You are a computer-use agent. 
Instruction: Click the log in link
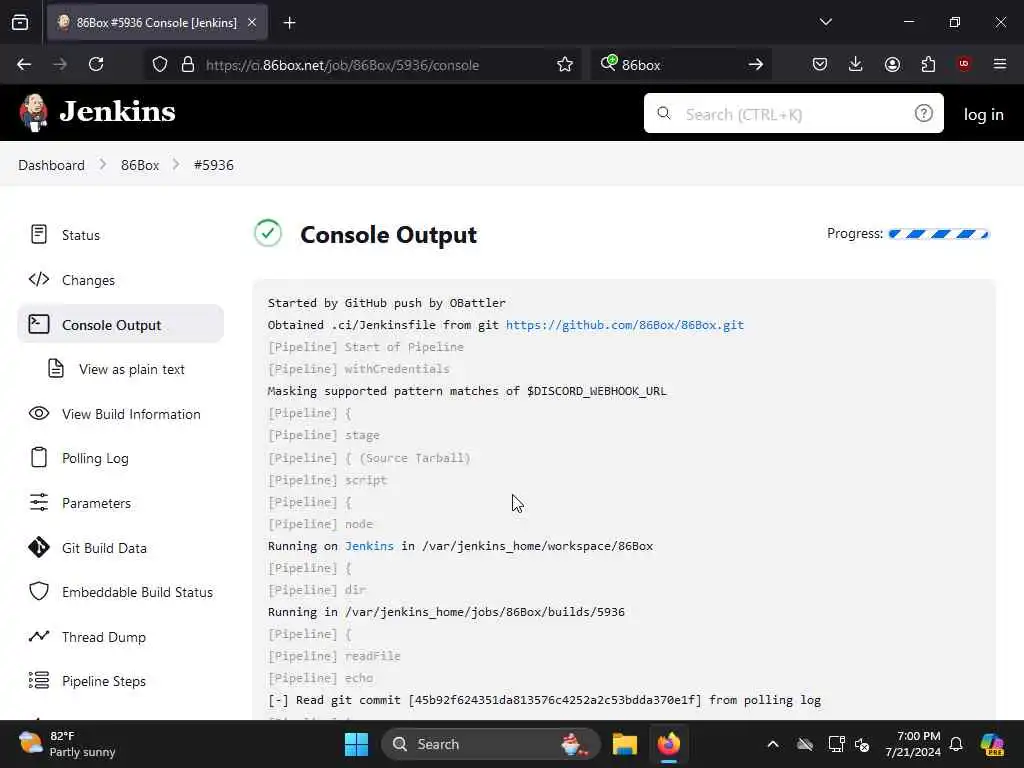pyautogui.click(x=983, y=114)
